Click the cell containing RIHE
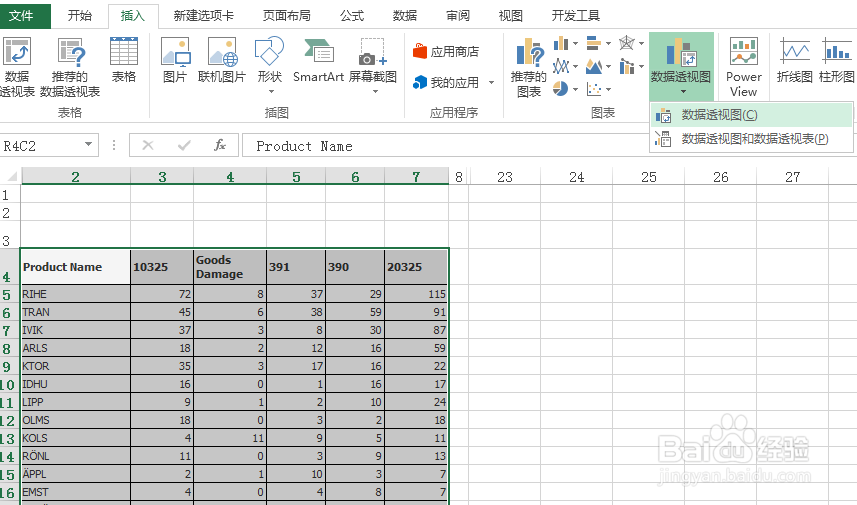 tap(75, 293)
